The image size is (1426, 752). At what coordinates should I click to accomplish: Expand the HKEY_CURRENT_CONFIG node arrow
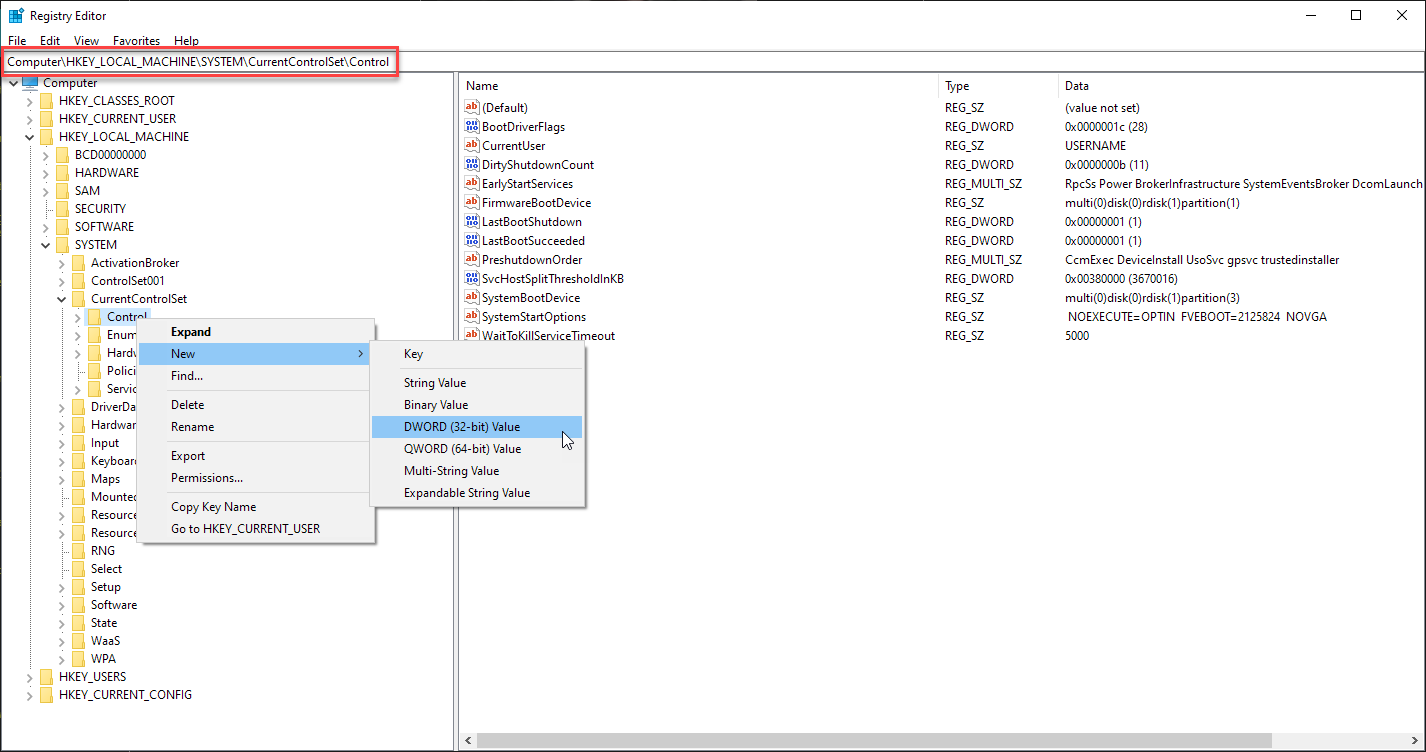point(29,695)
